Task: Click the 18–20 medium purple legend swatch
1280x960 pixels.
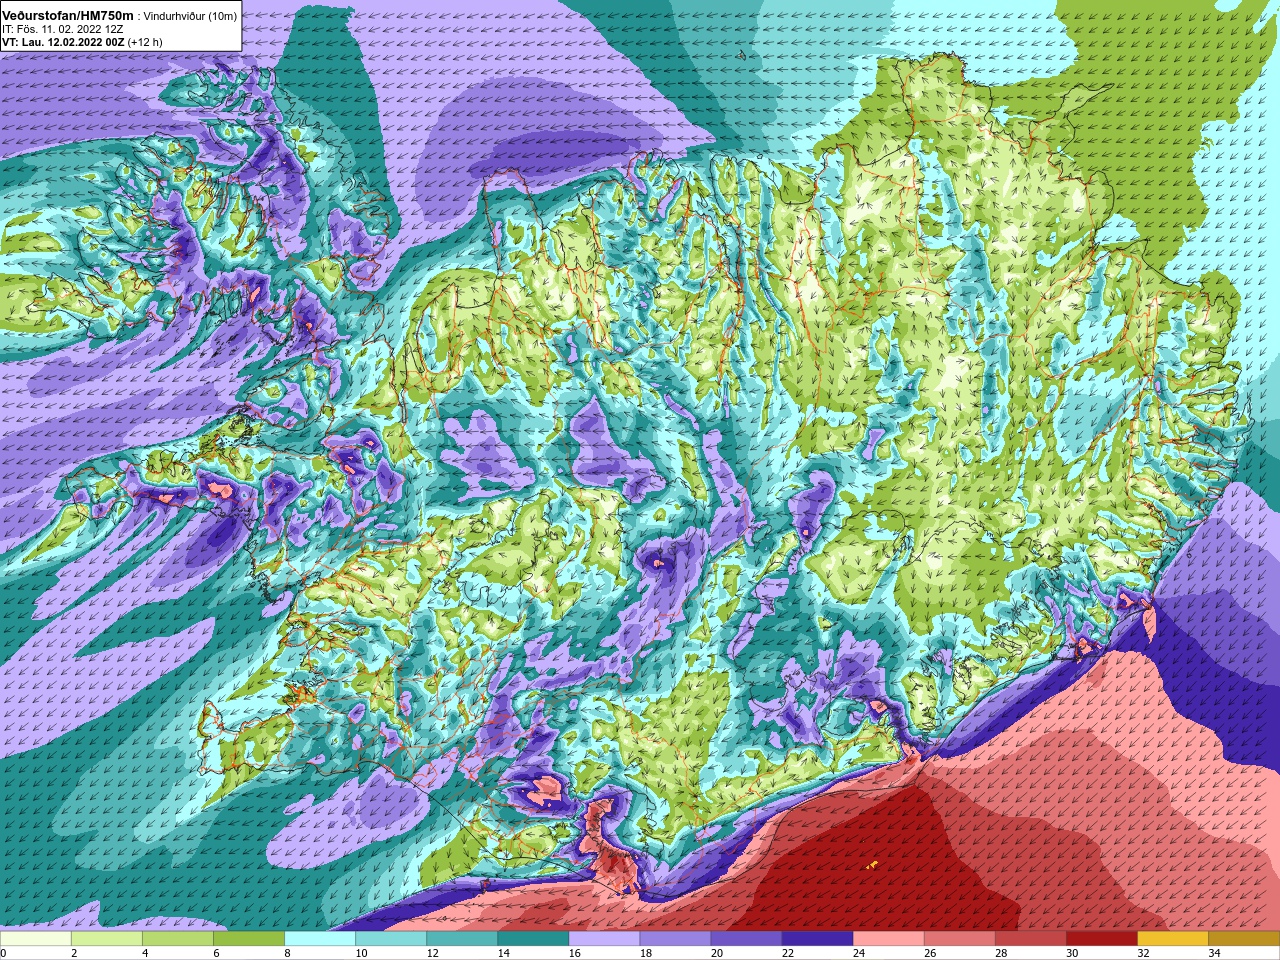Action: pos(675,939)
